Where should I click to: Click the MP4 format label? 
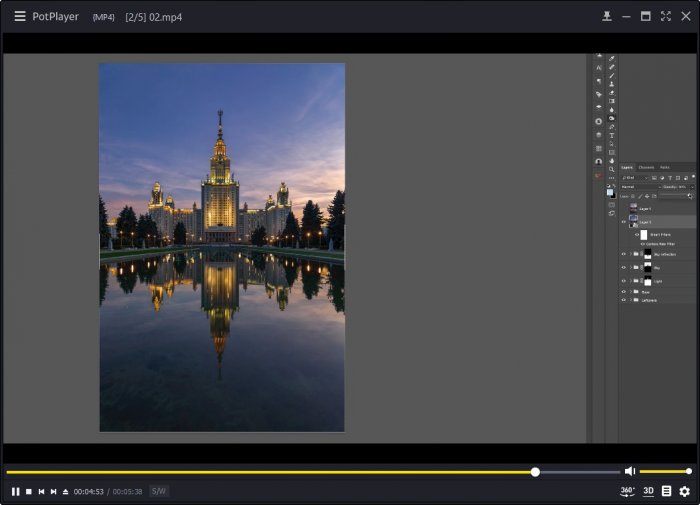[x=104, y=17]
